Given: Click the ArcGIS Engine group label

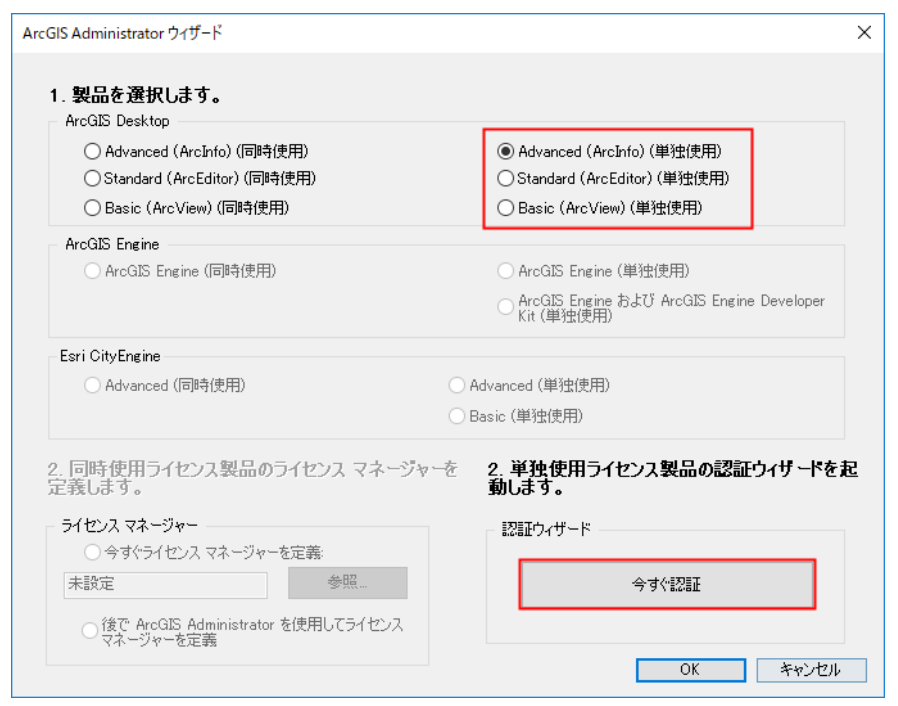Looking at the screenshot, I should (x=112, y=244).
